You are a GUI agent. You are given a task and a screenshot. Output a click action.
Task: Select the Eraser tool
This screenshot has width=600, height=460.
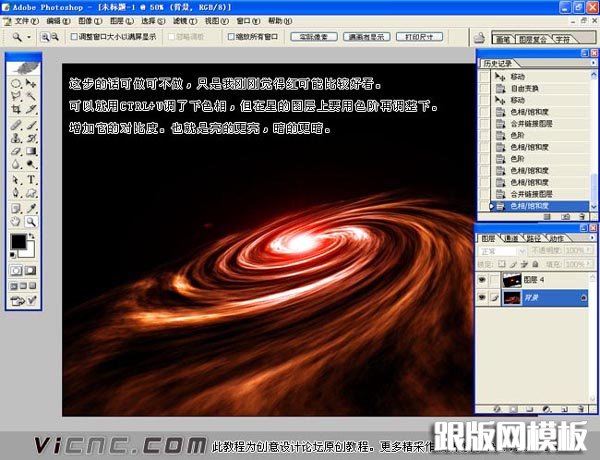[16, 151]
